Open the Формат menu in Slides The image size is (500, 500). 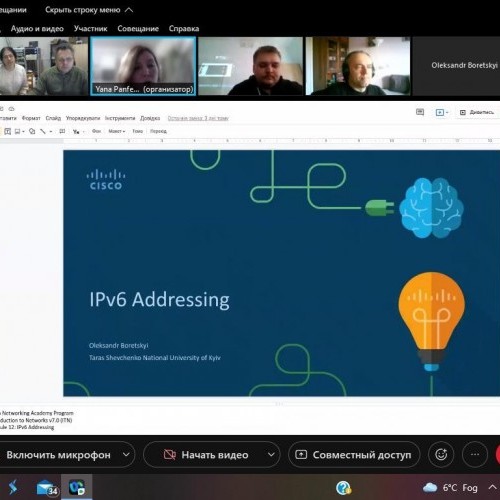pyautogui.click(x=31, y=118)
